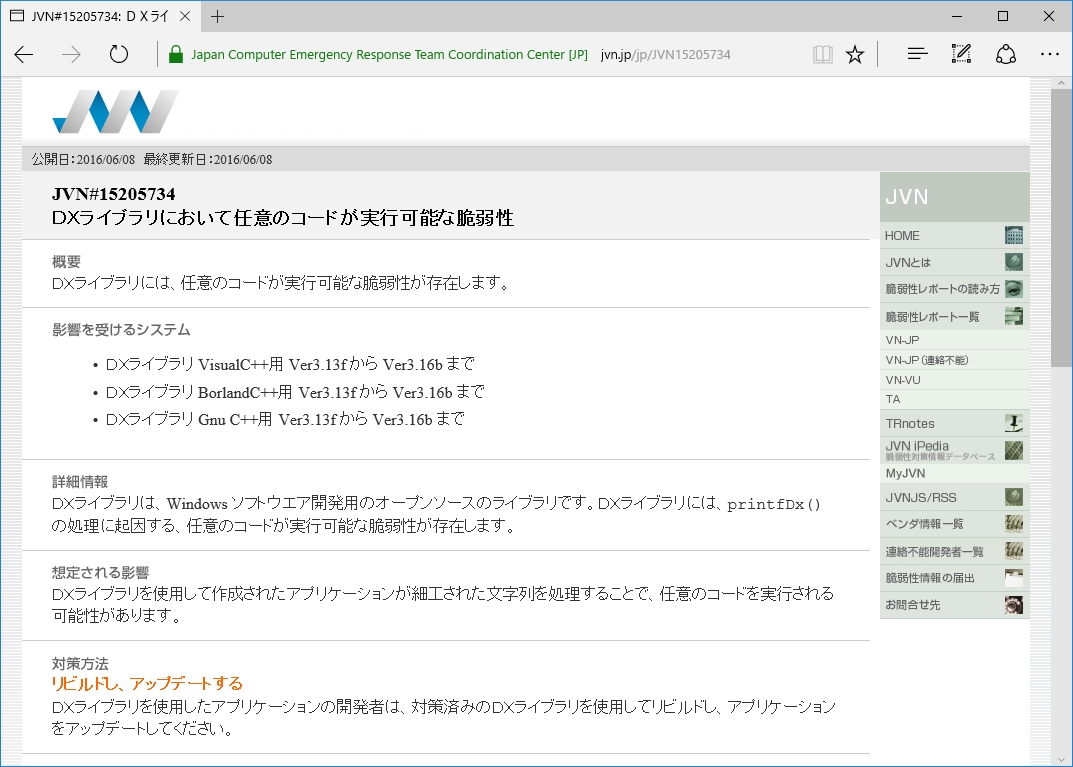
Task: Close the JVN#15205734 tab
Action: [x=185, y=16]
